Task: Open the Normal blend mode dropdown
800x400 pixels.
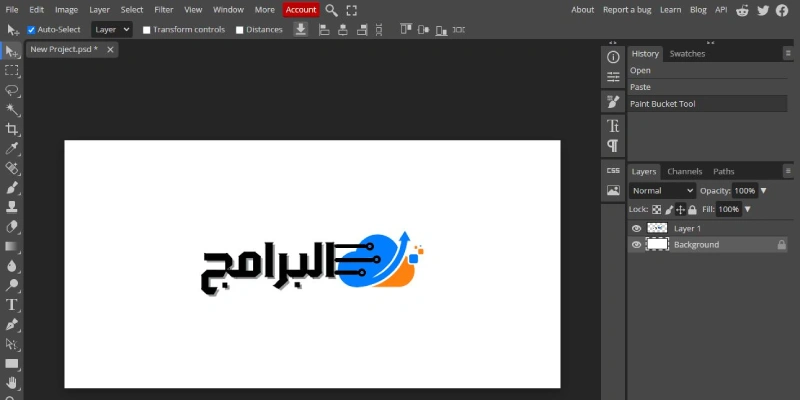Action: pyautogui.click(x=661, y=190)
